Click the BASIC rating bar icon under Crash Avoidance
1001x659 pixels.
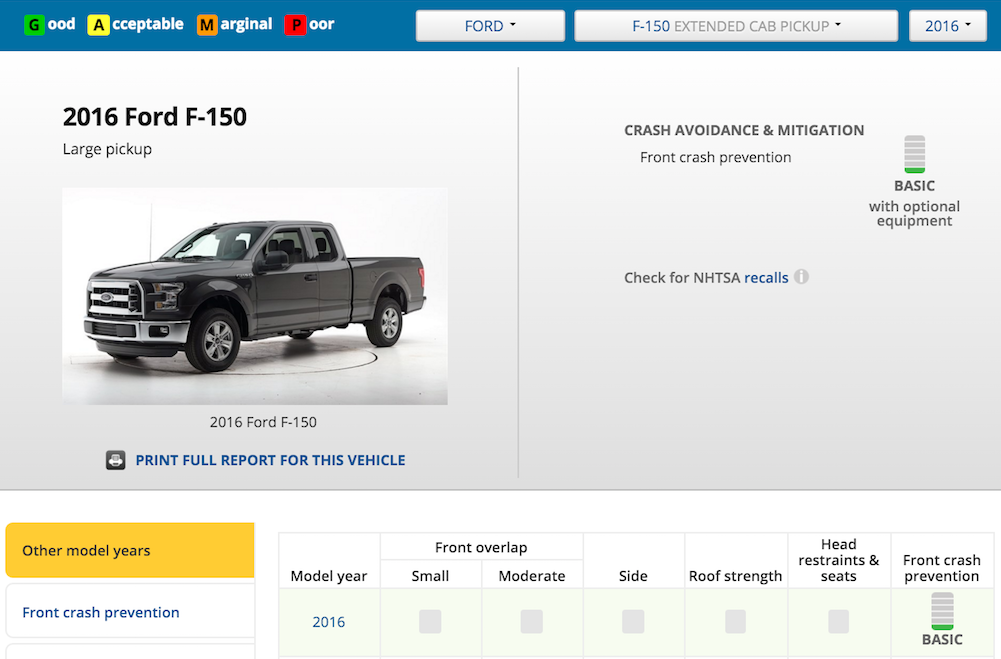pos(915,154)
